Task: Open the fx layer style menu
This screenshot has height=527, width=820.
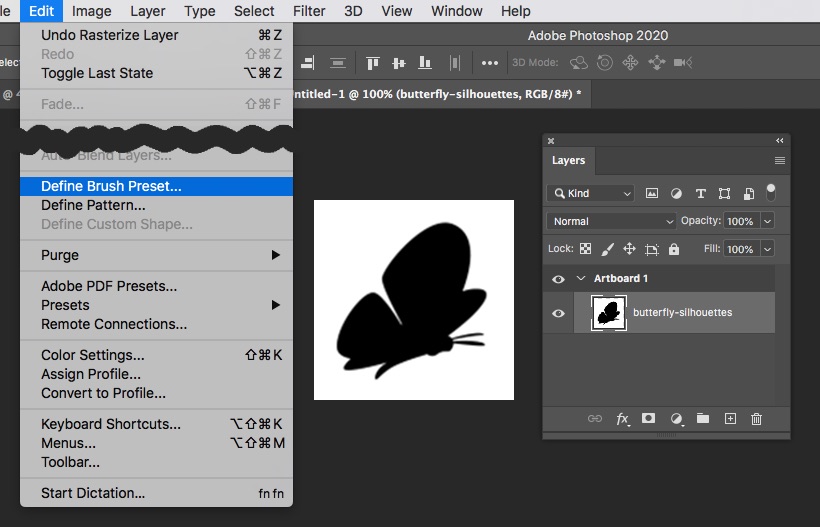Action: coord(622,419)
